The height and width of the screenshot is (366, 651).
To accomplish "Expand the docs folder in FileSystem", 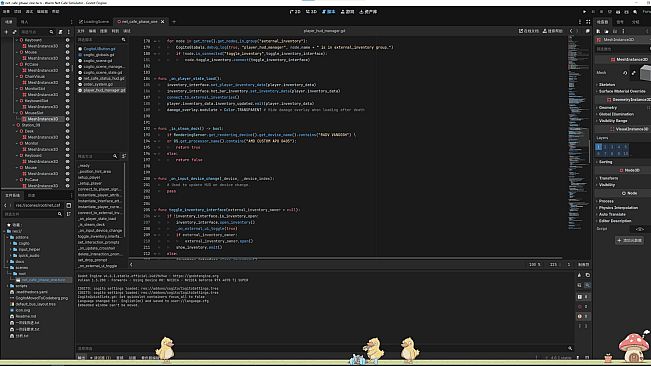I will [7, 261].
